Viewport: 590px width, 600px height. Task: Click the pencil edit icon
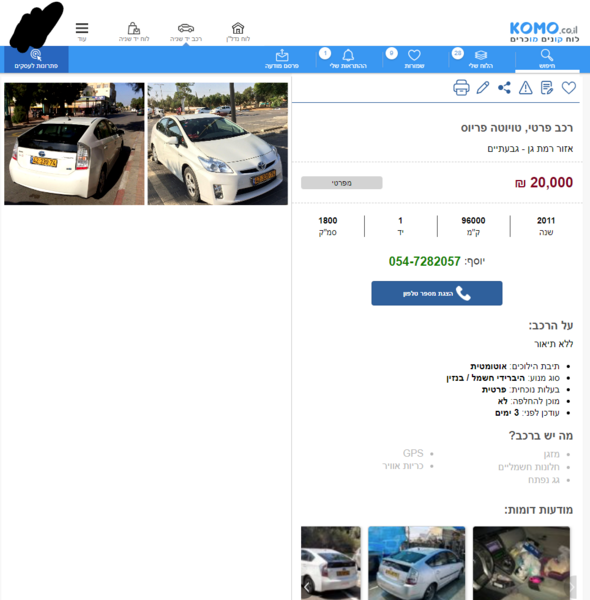point(483,88)
